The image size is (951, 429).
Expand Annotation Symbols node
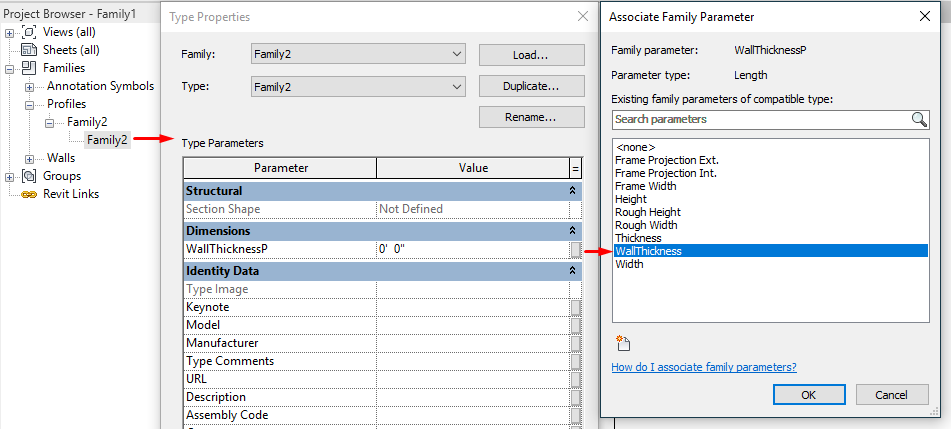click(x=30, y=87)
